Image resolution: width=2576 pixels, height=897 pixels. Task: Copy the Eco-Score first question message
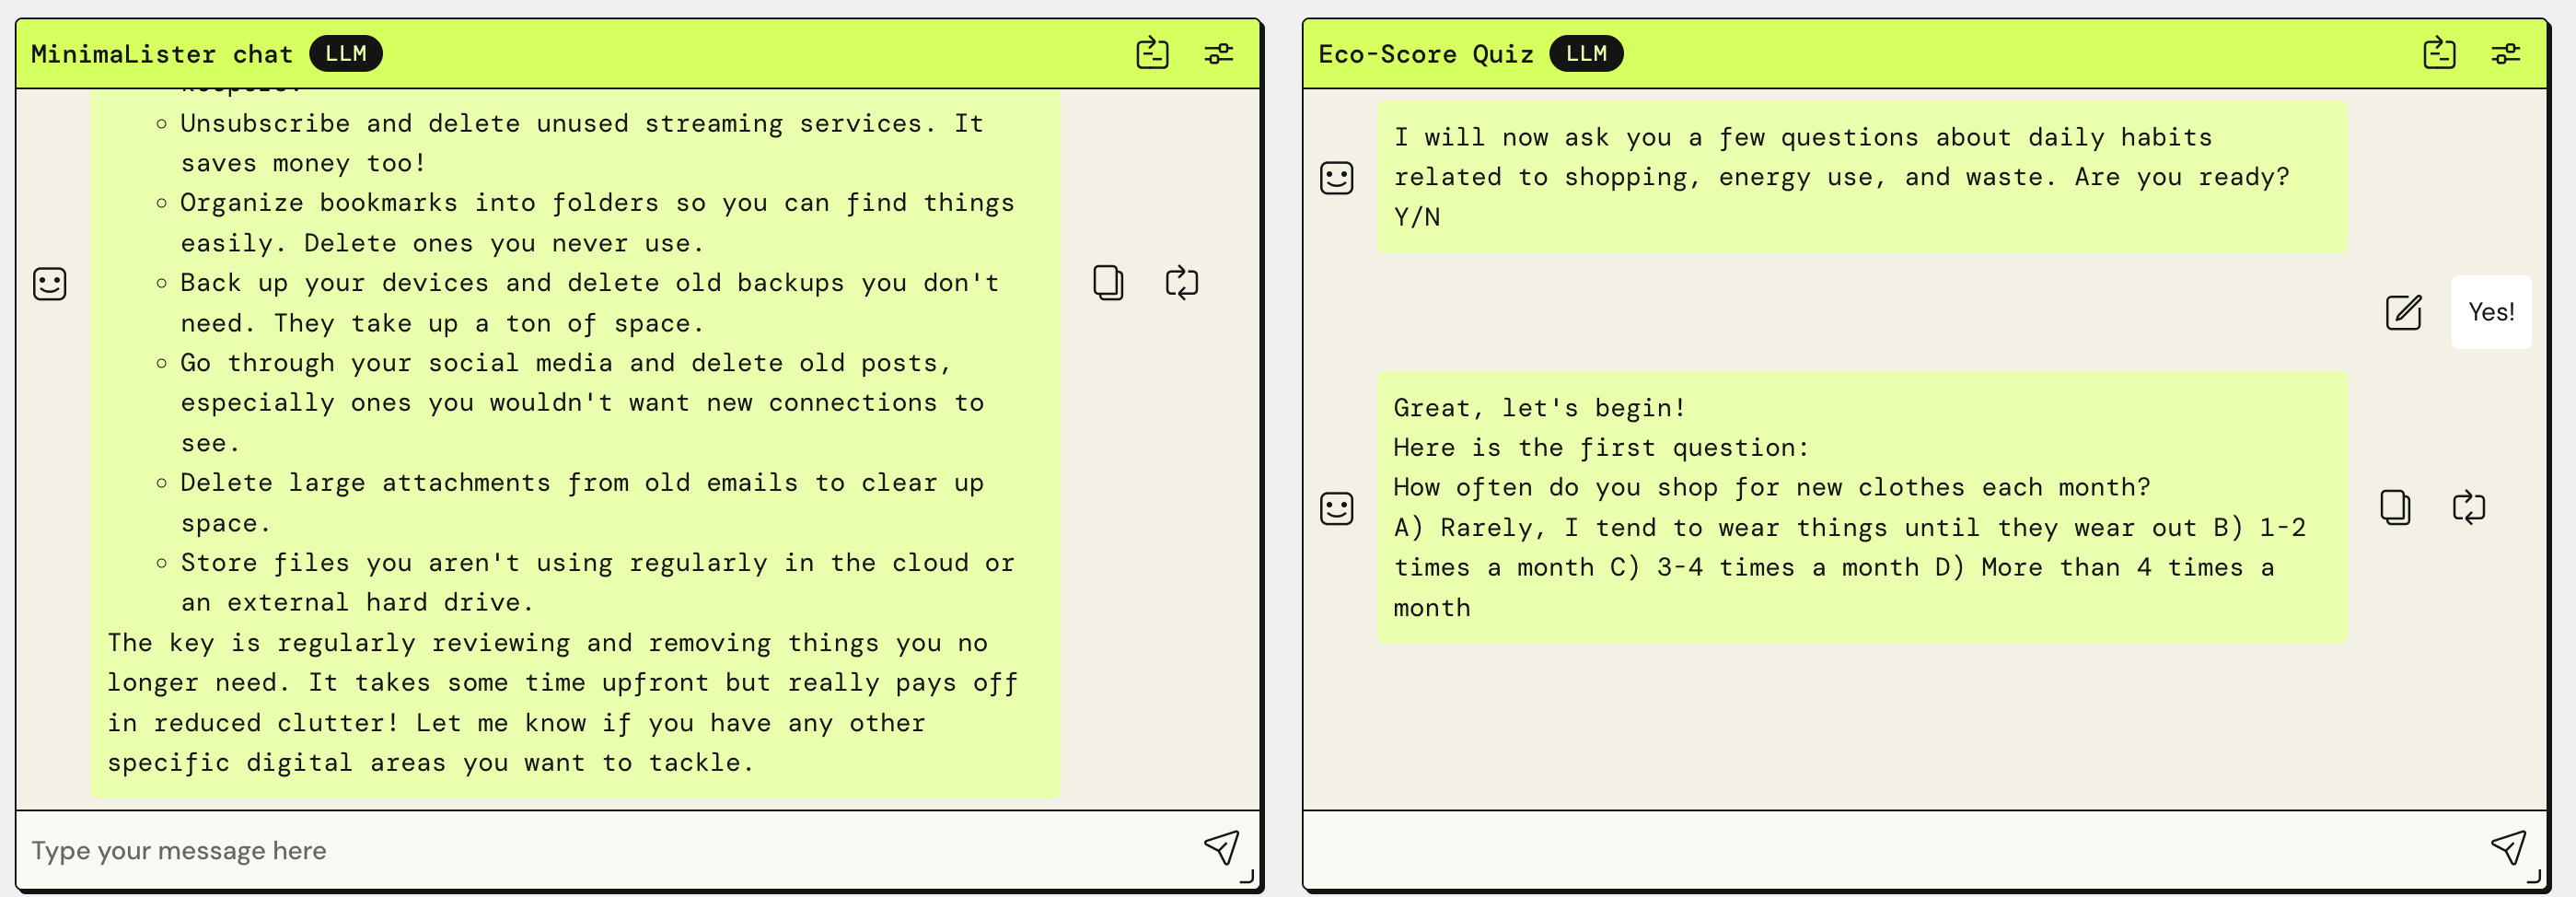2395,508
